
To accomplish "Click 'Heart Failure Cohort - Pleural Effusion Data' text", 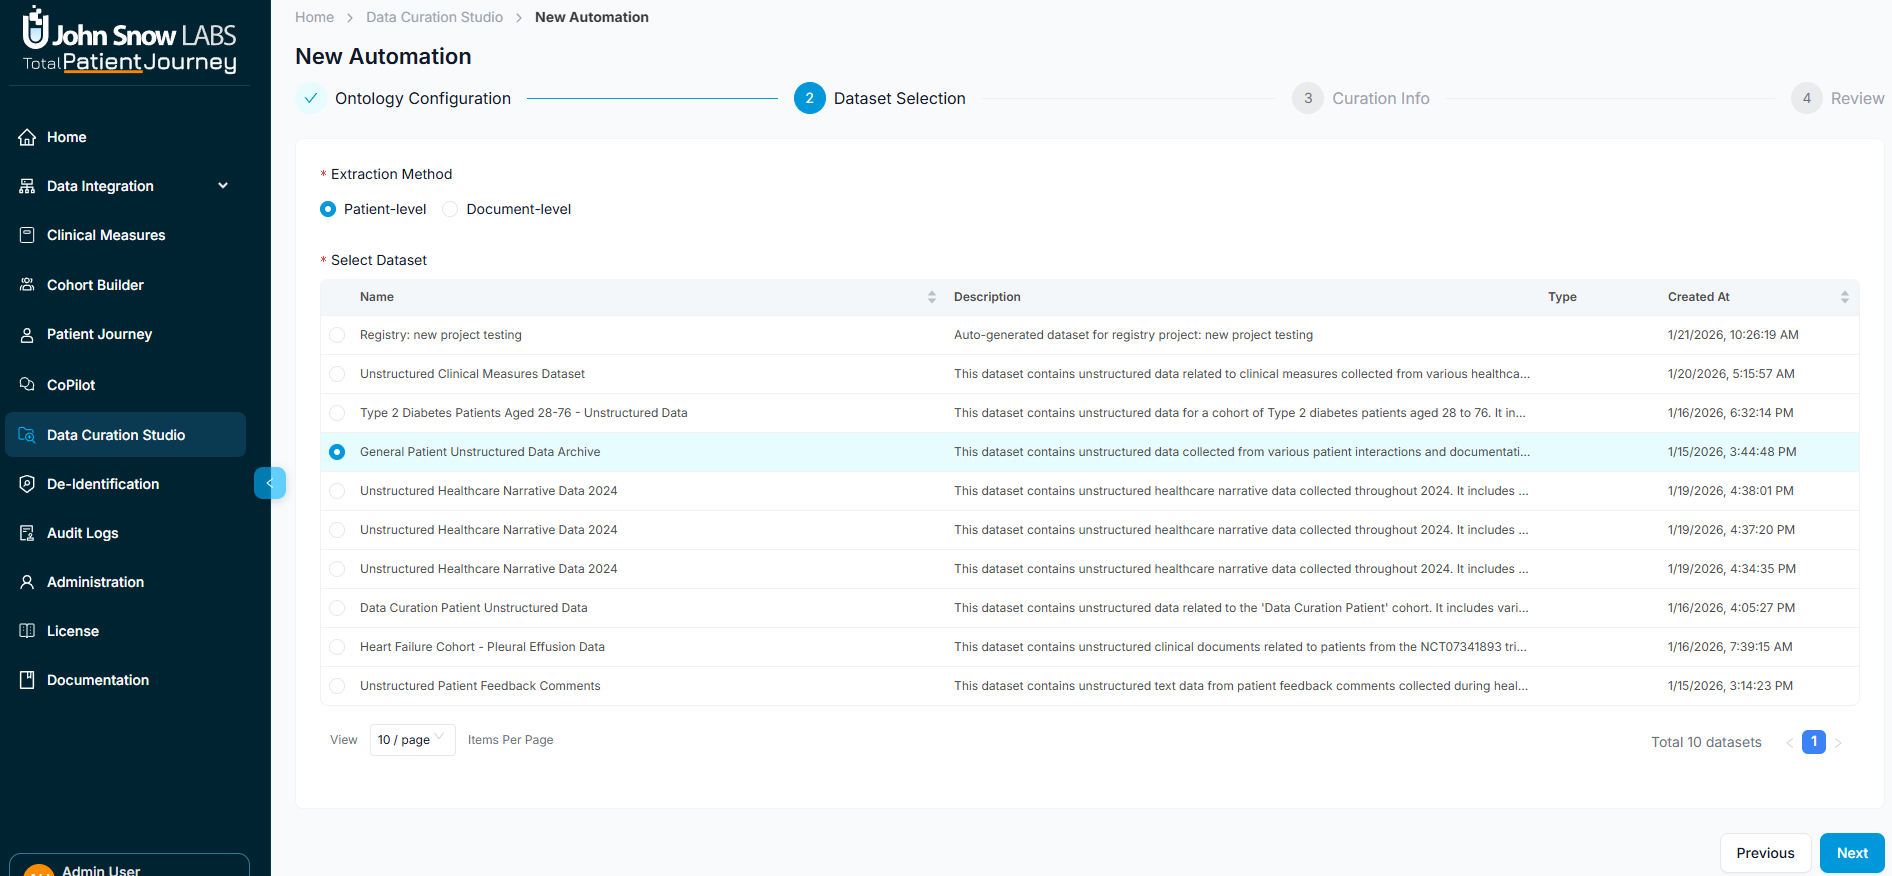I will [x=482, y=647].
